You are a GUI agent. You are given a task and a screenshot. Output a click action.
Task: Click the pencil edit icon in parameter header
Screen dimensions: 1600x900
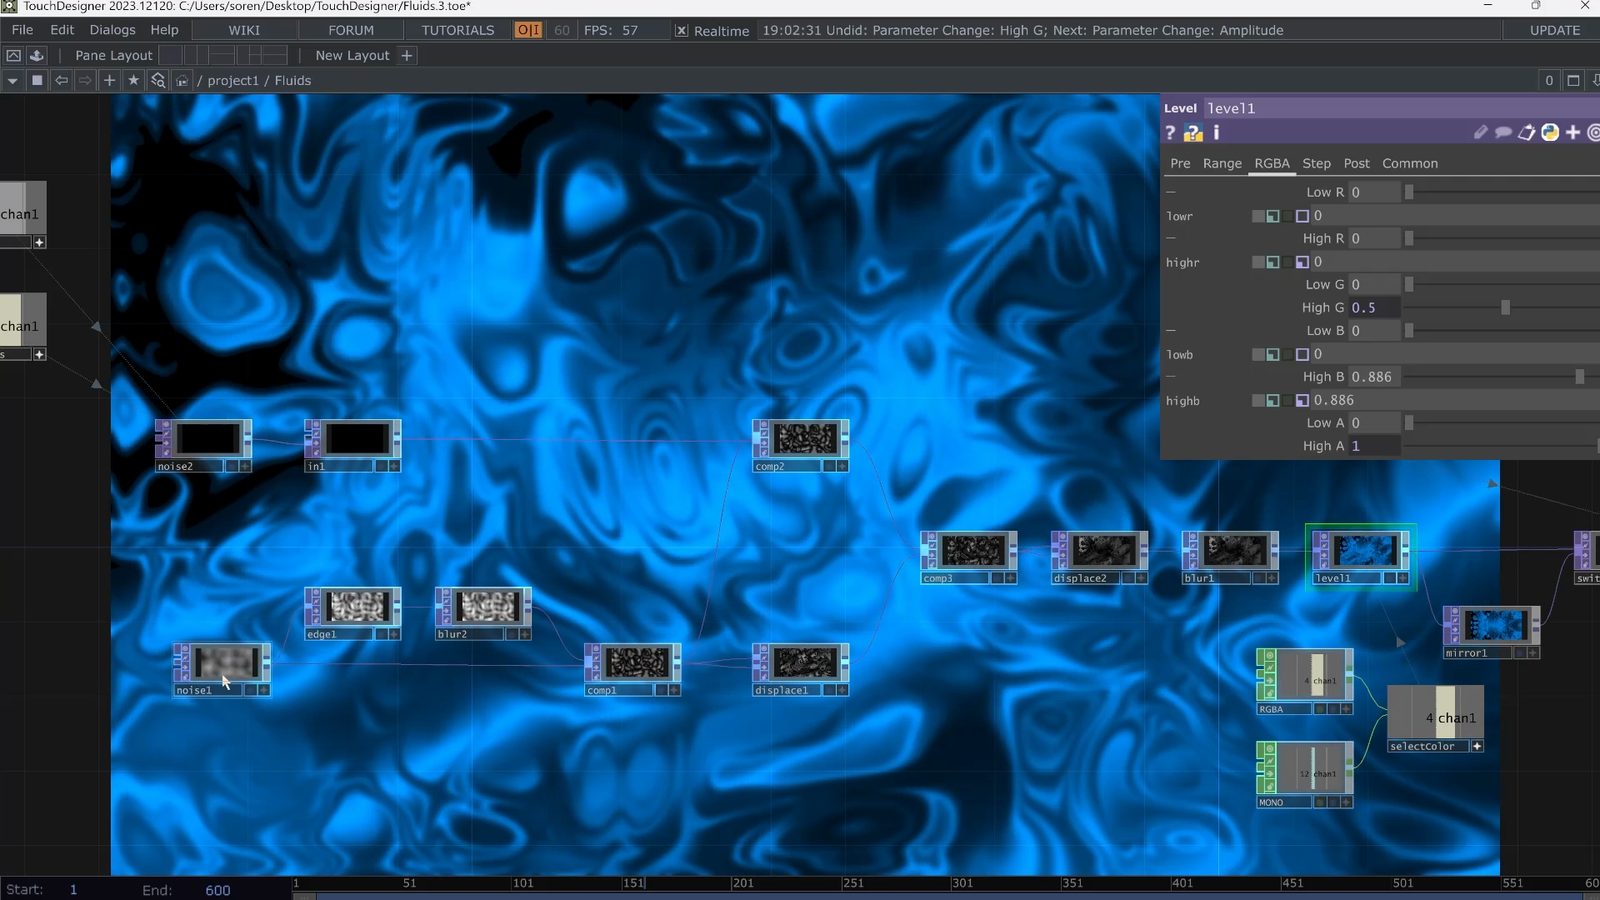(x=1480, y=132)
